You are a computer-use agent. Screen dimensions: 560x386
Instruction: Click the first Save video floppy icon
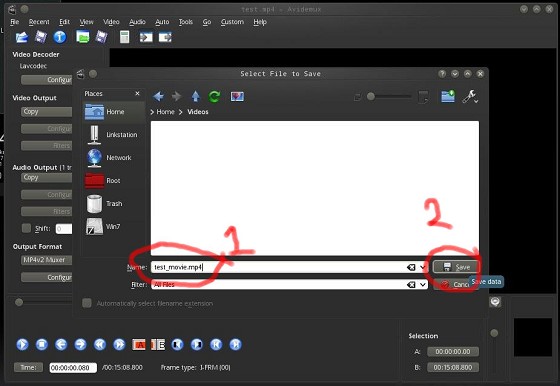tap(40, 37)
